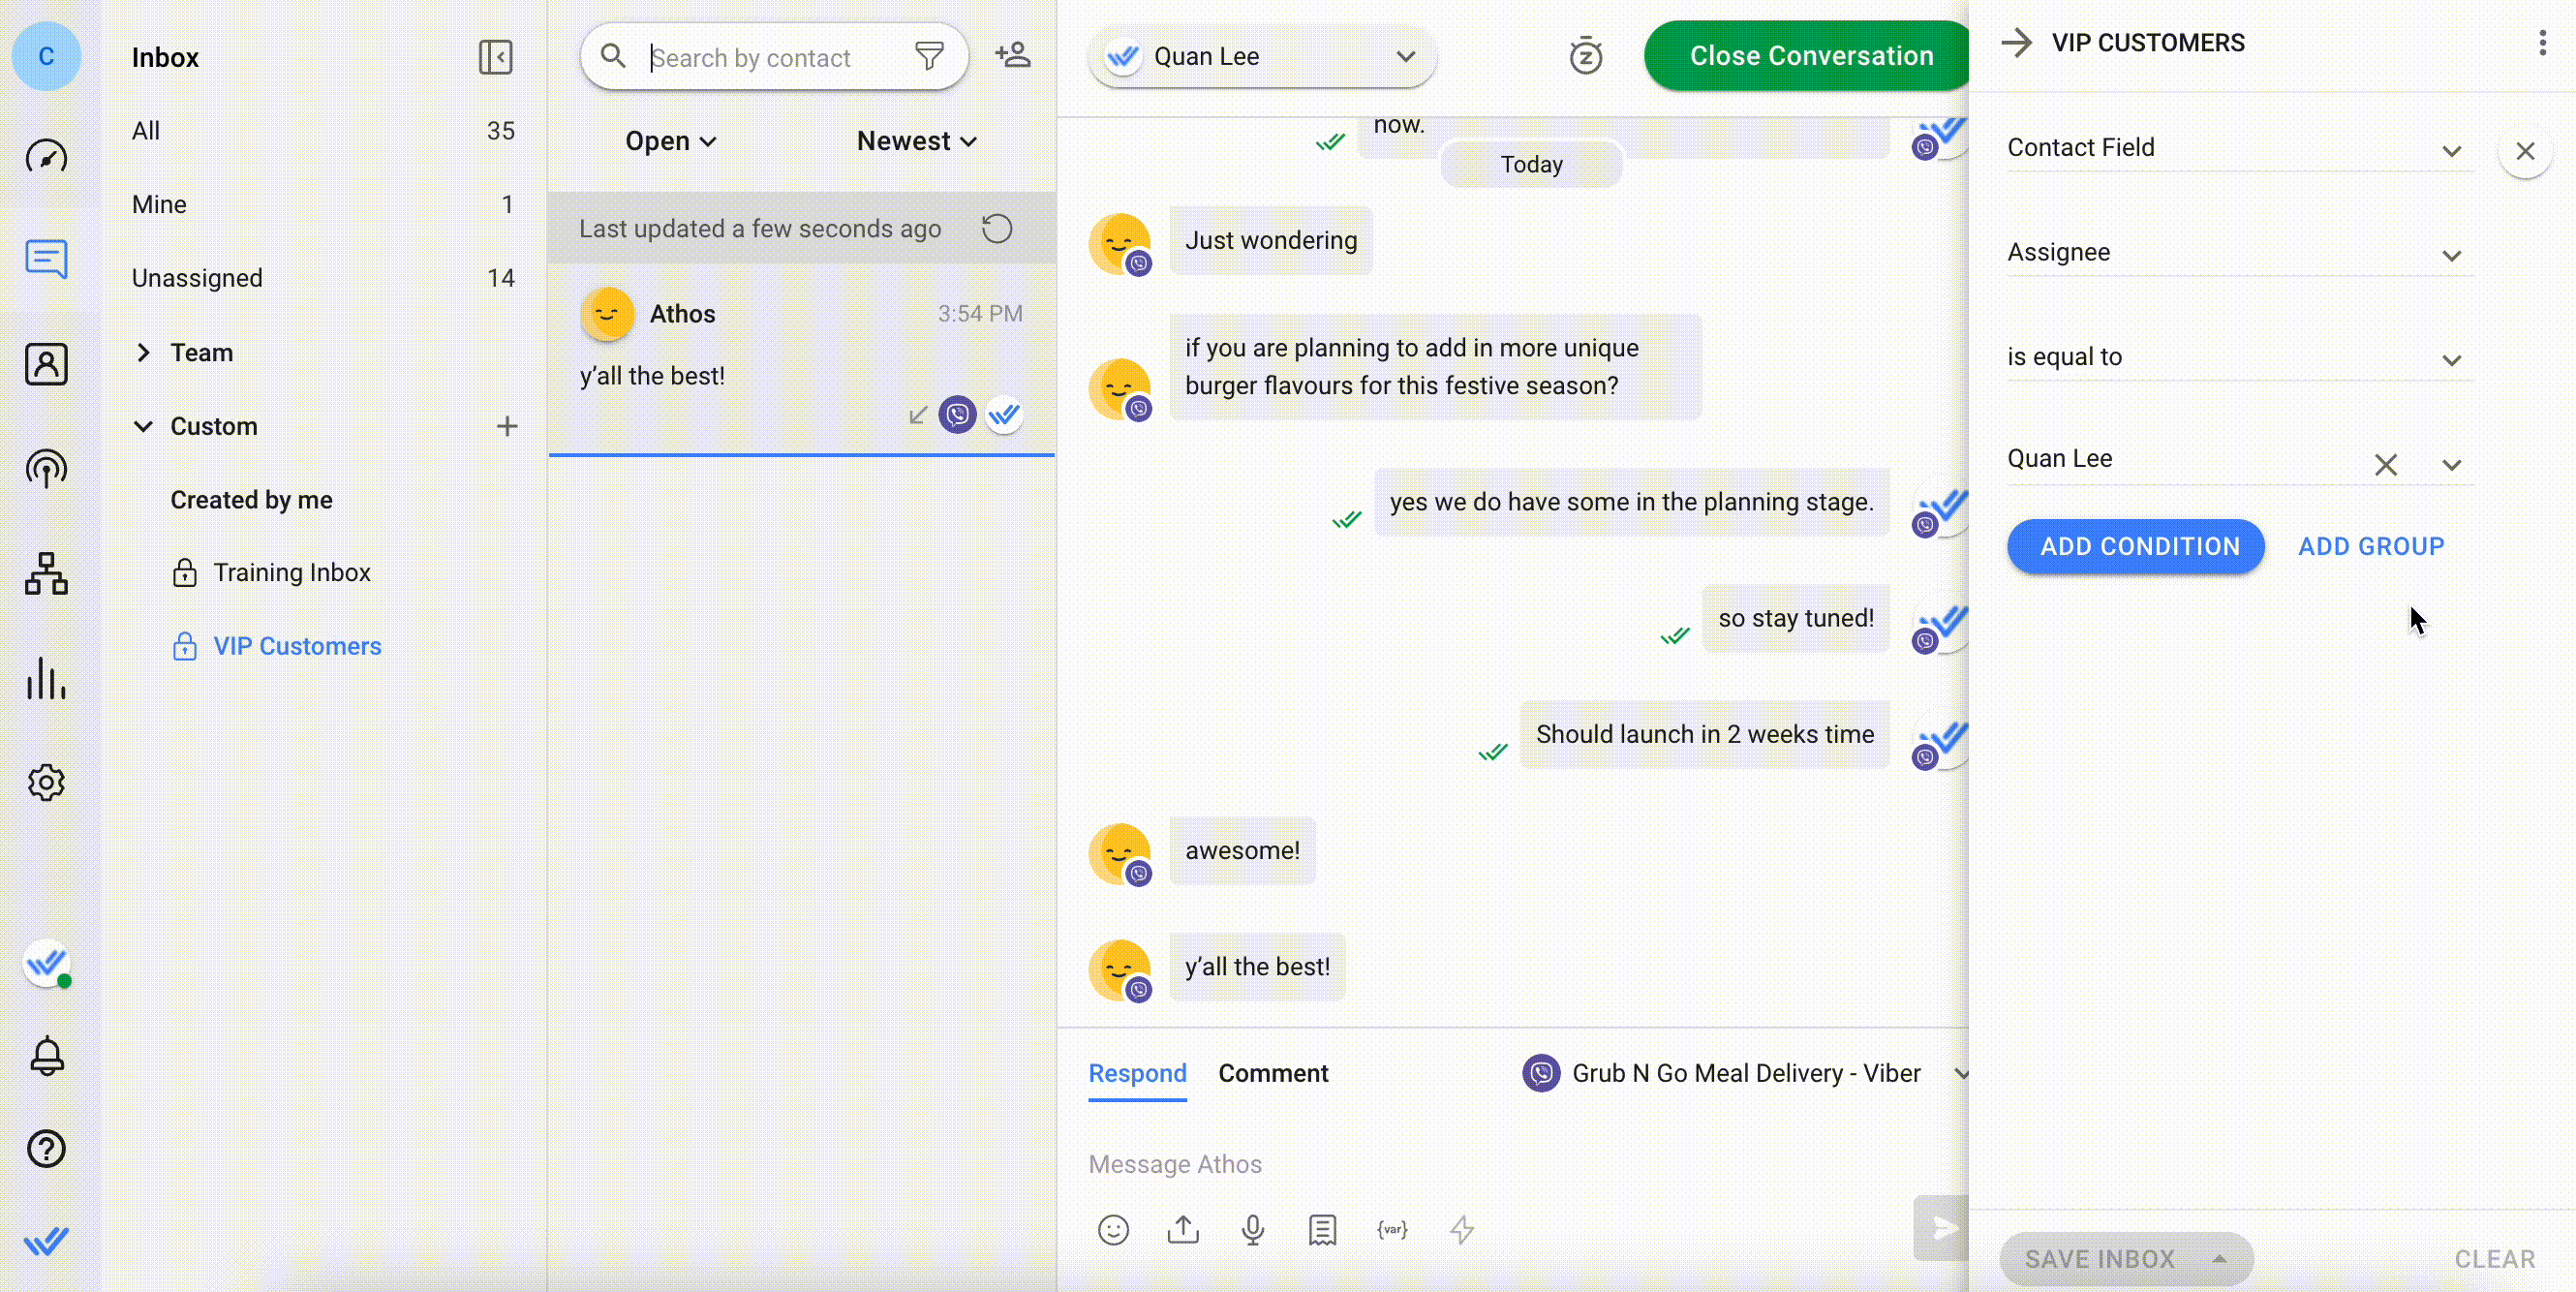Click the voice message microphone icon
Screen dimensions: 2576x1292
[x=1252, y=1229]
